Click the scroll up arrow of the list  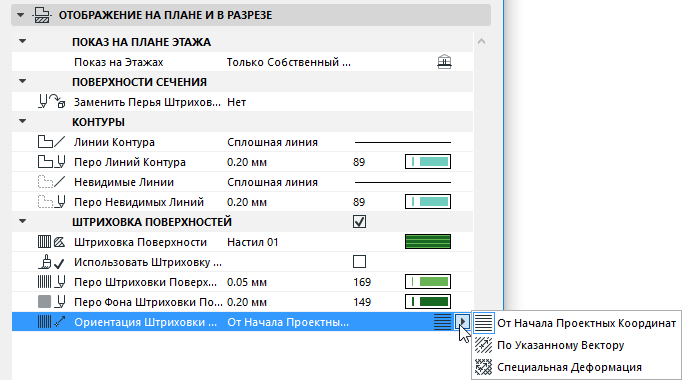point(481,42)
